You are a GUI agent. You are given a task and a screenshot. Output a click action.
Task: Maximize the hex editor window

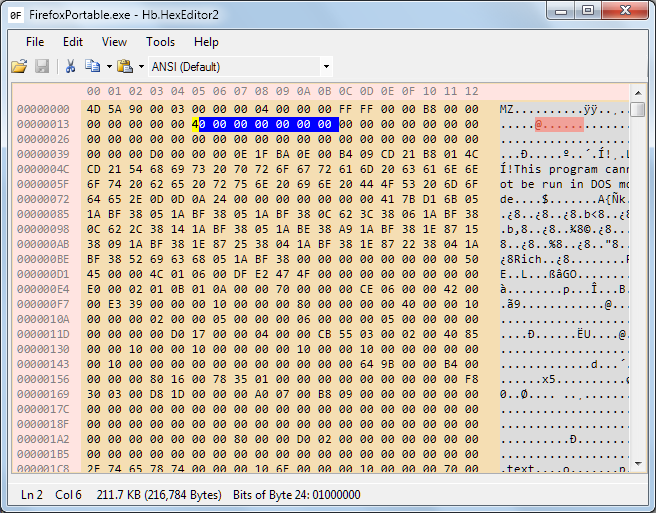(588, 10)
